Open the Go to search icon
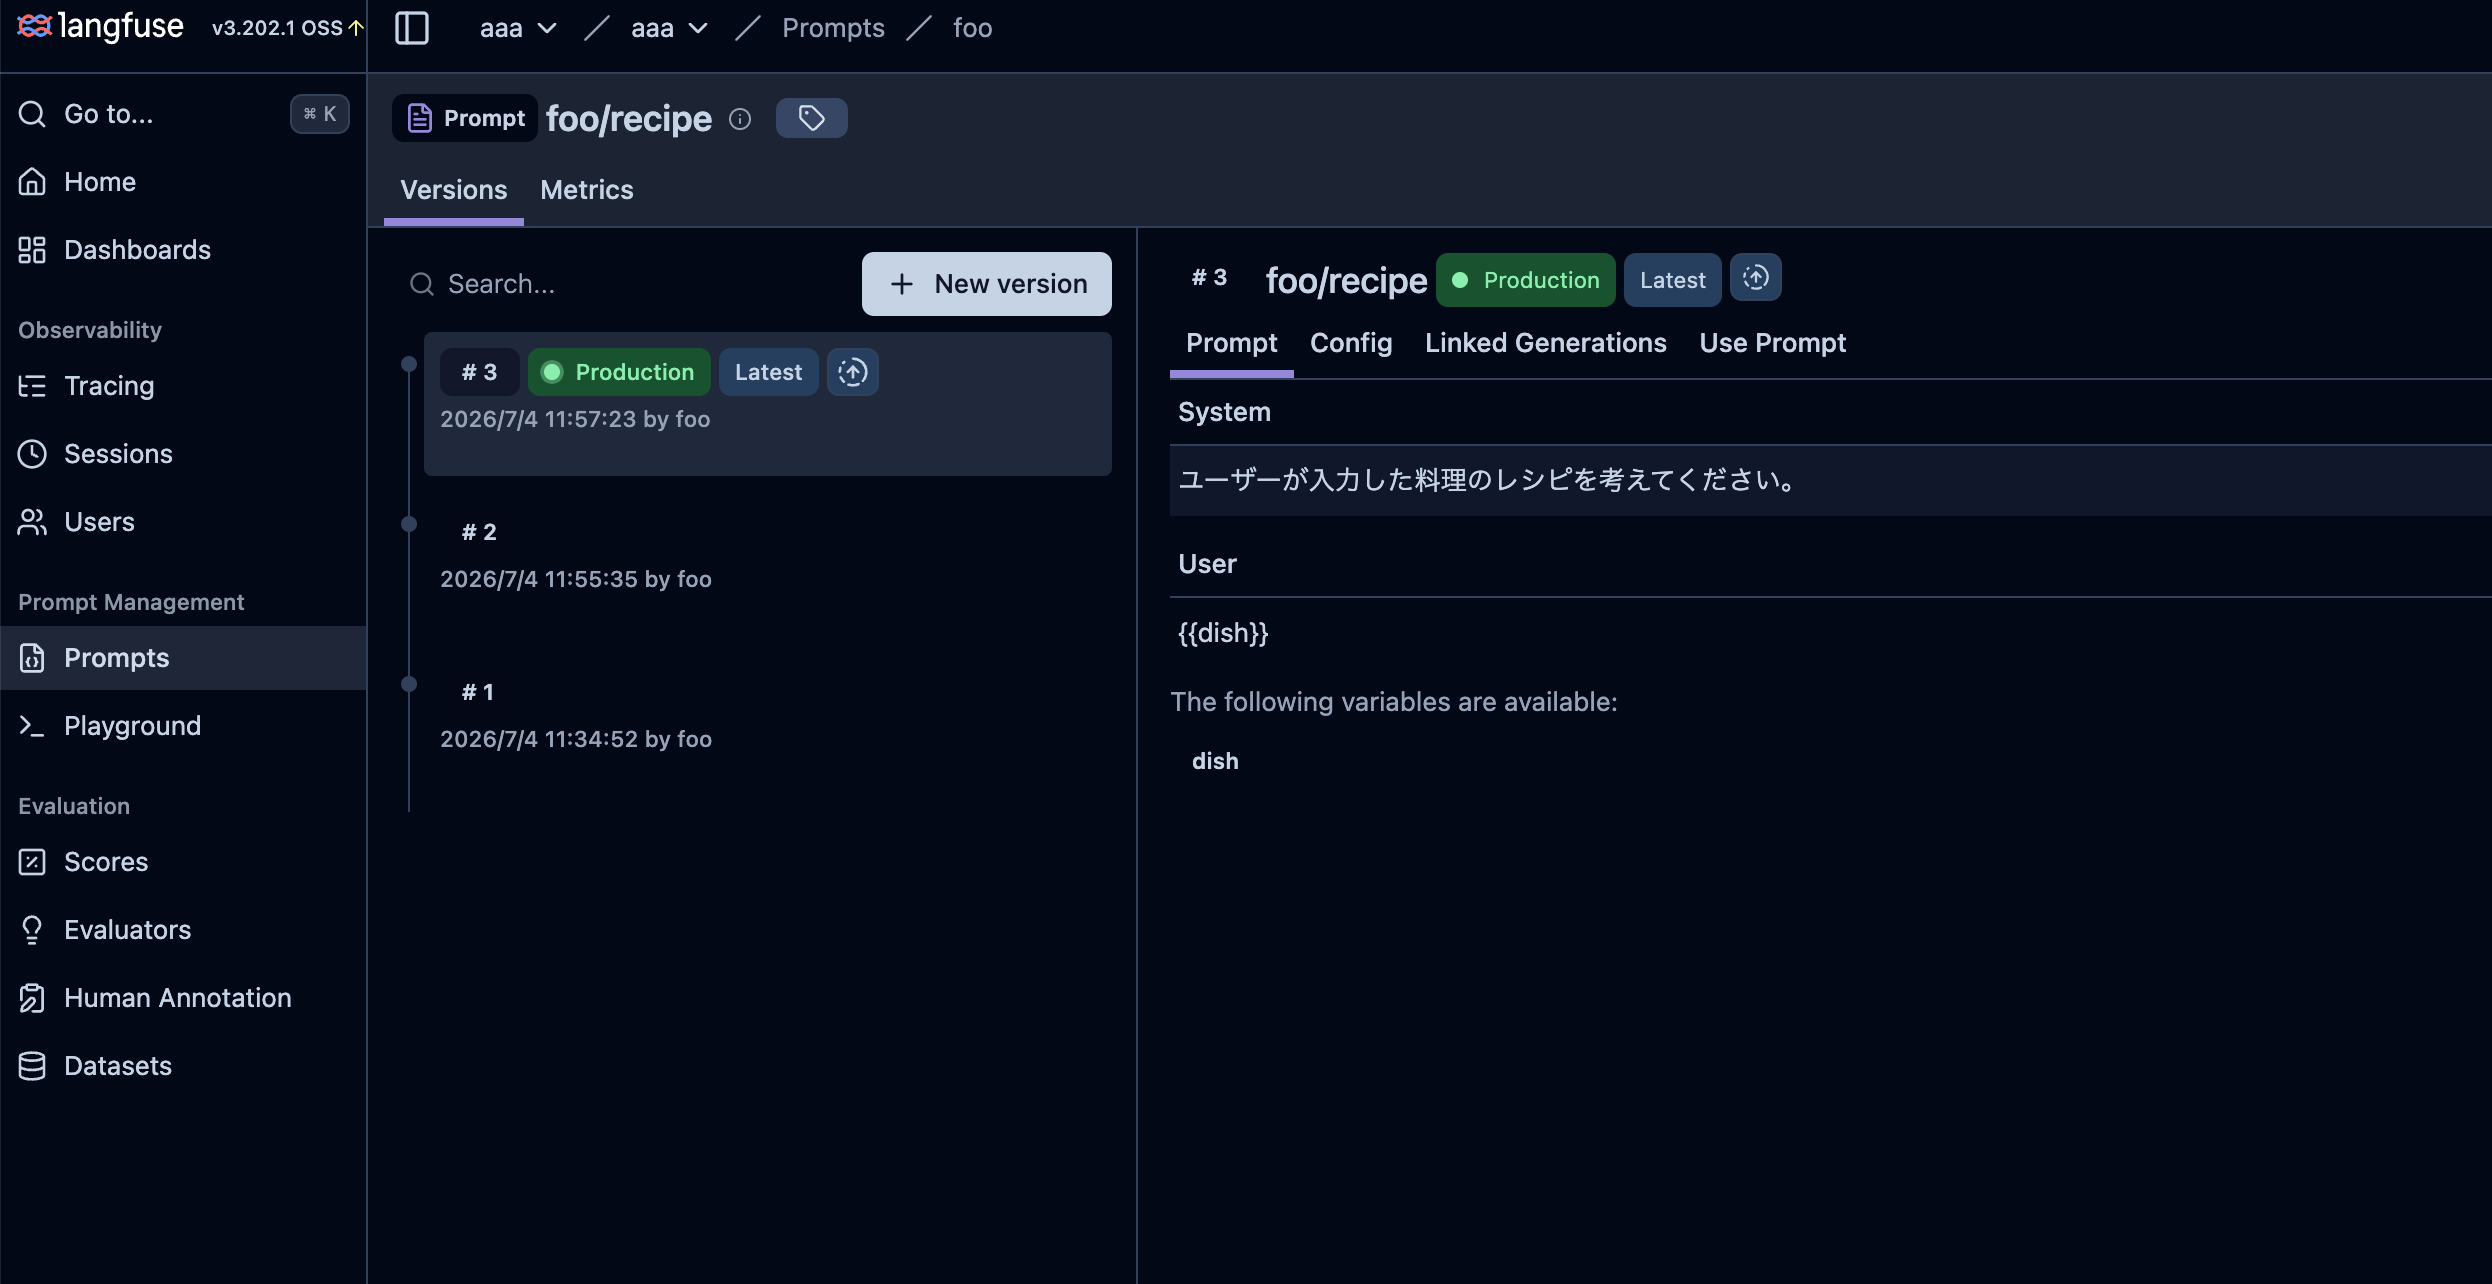The width and height of the screenshot is (2492, 1284). point(32,114)
